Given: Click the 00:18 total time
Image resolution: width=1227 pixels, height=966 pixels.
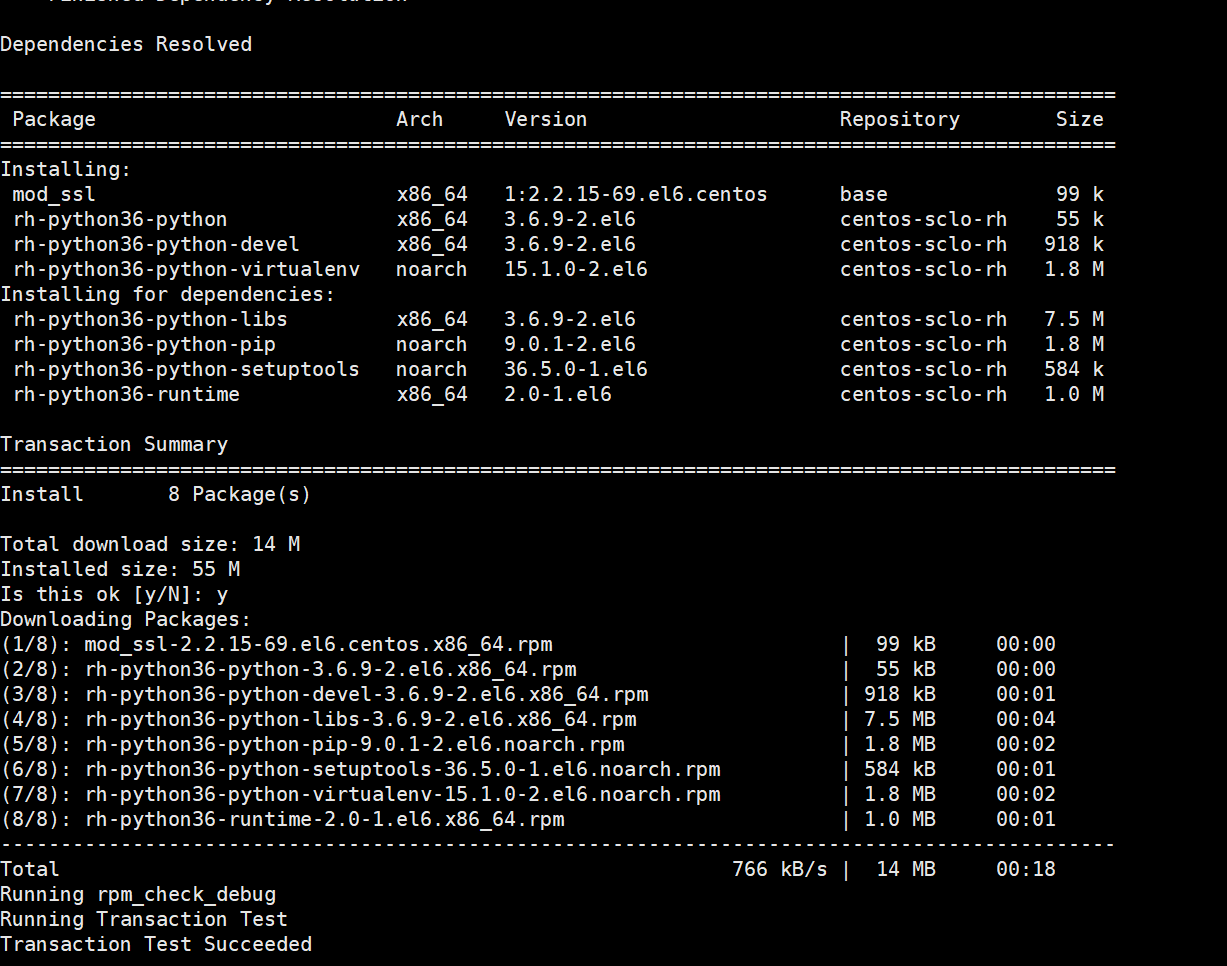Looking at the screenshot, I should 1026,869.
